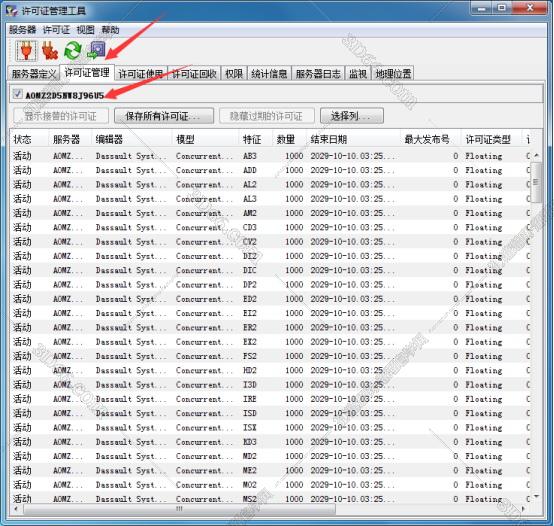
Task: Click the vertical scrollbar up arrow
Action: tap(536, 155)
